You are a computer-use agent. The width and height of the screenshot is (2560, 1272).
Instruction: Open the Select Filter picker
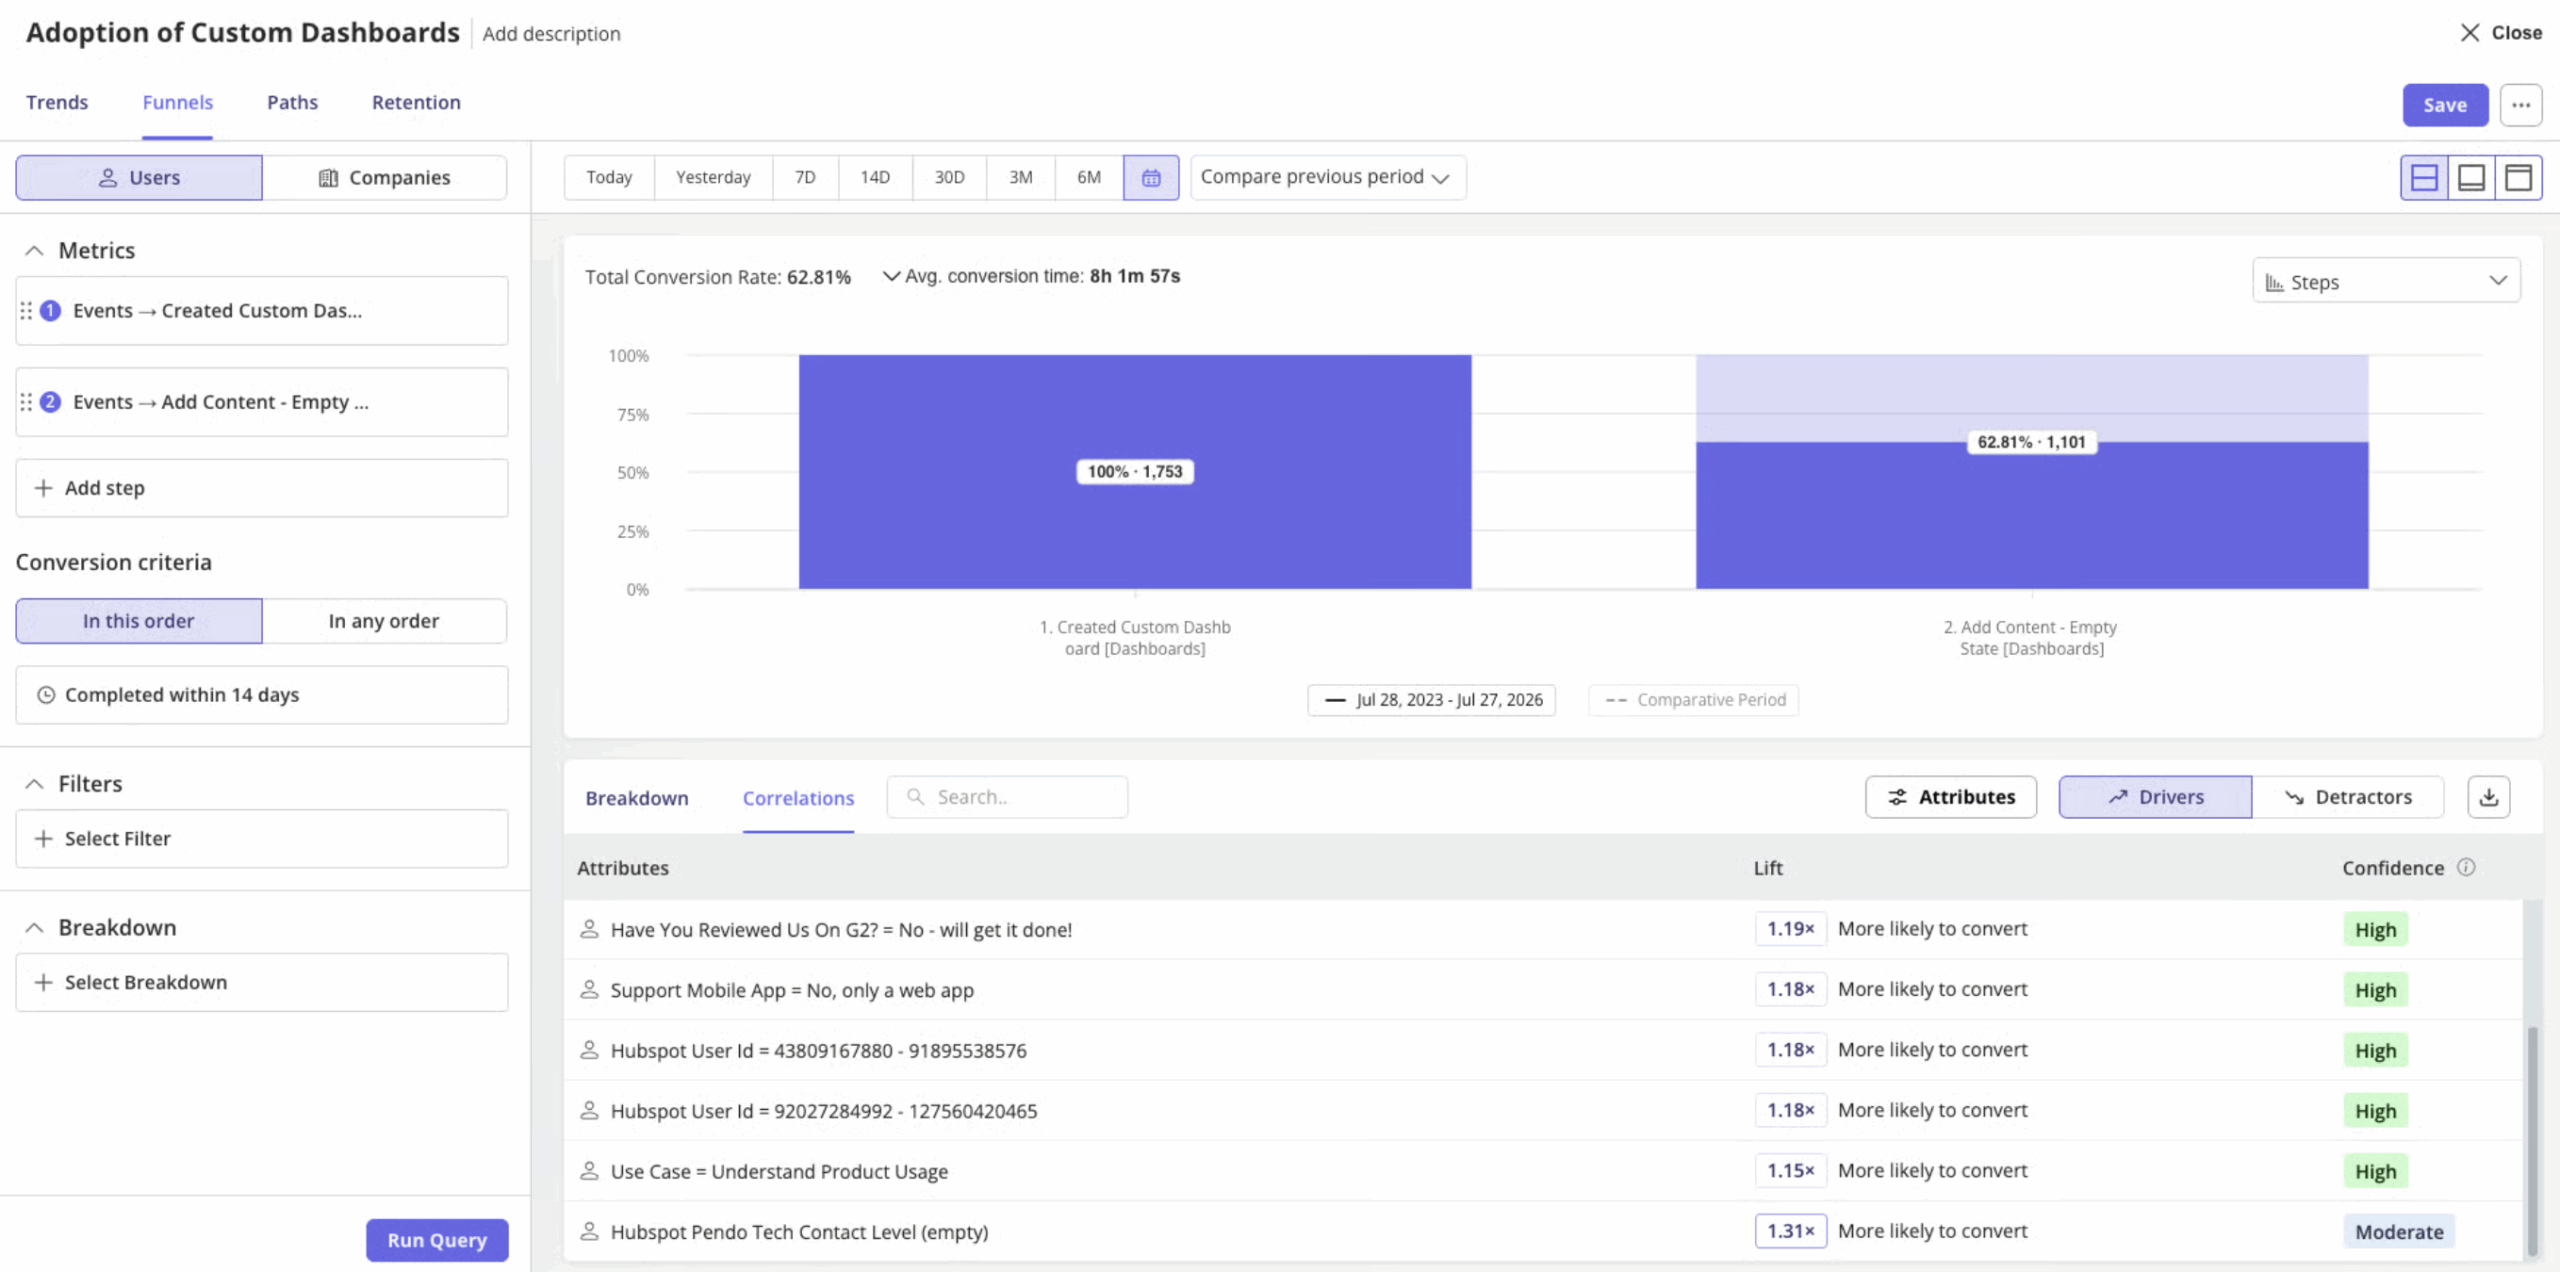tap(262, 839)
